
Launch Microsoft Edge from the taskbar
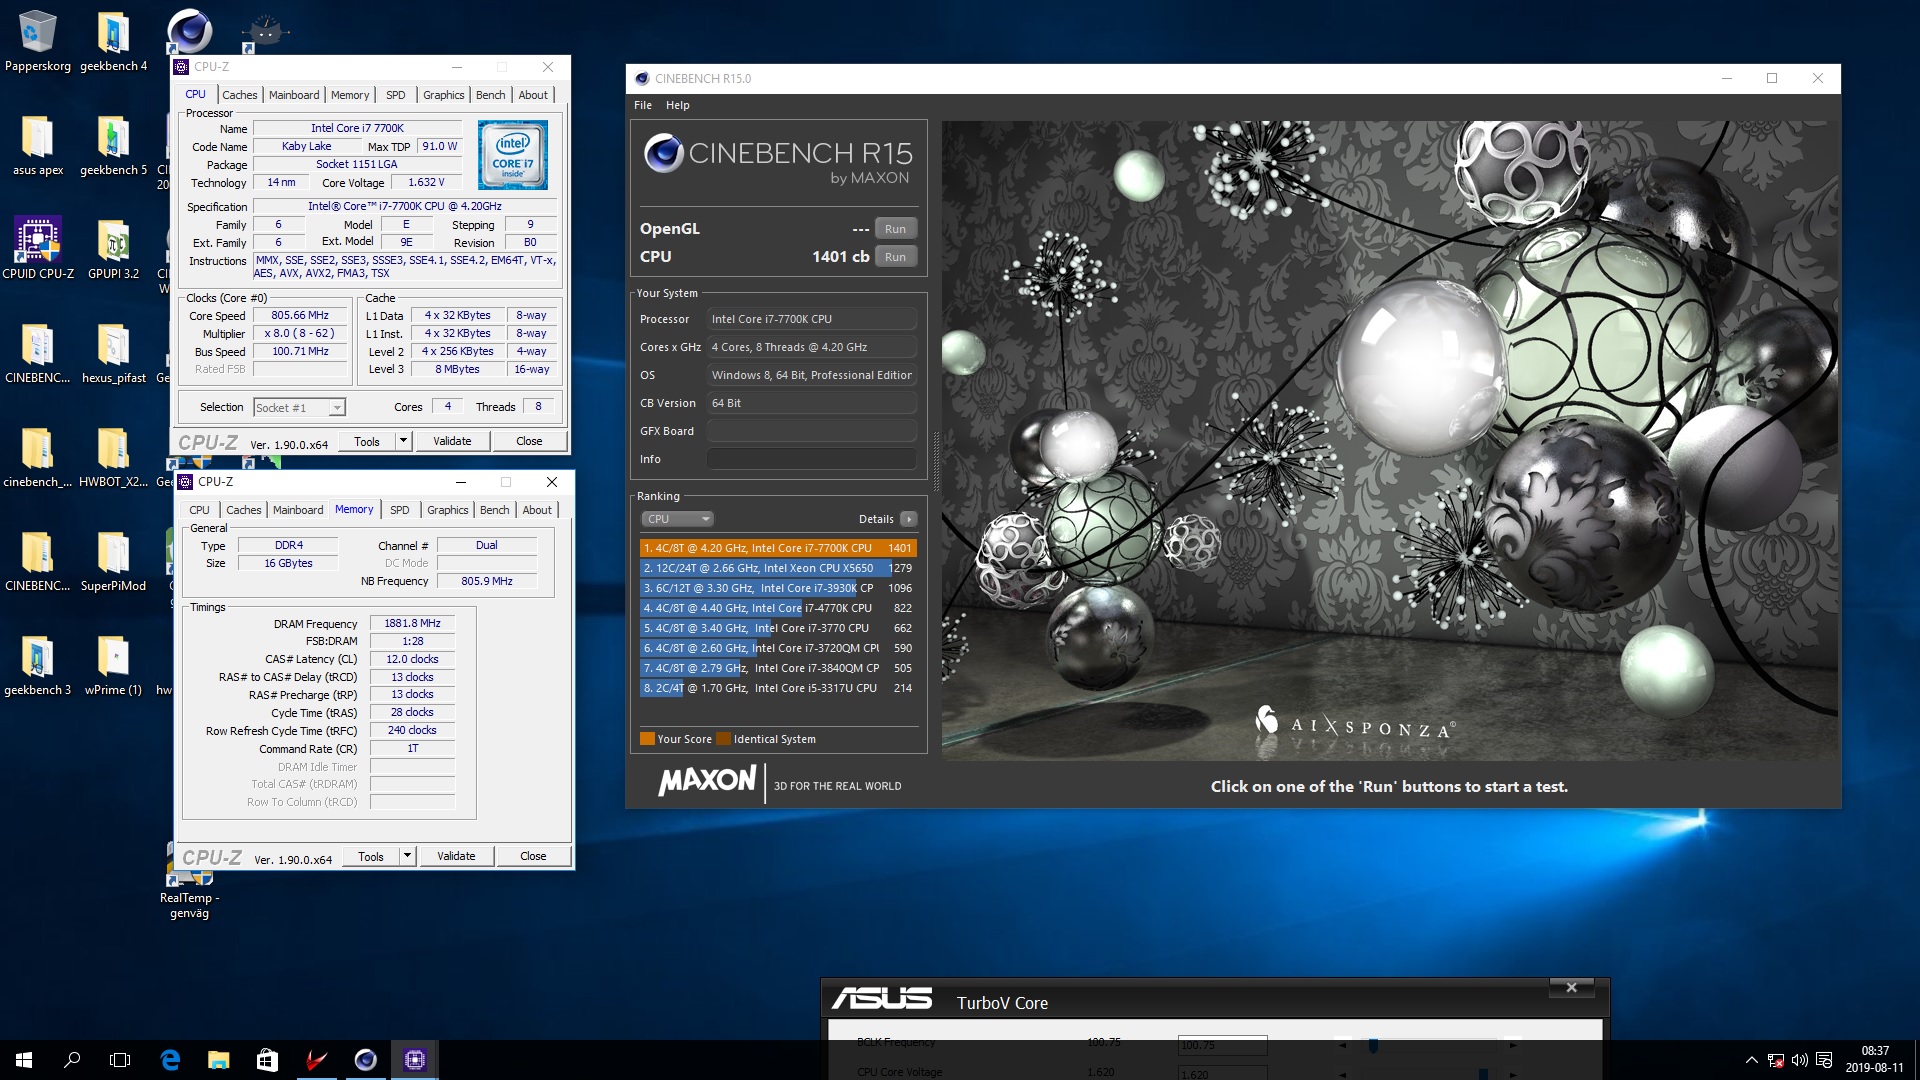pos(170,1060)
